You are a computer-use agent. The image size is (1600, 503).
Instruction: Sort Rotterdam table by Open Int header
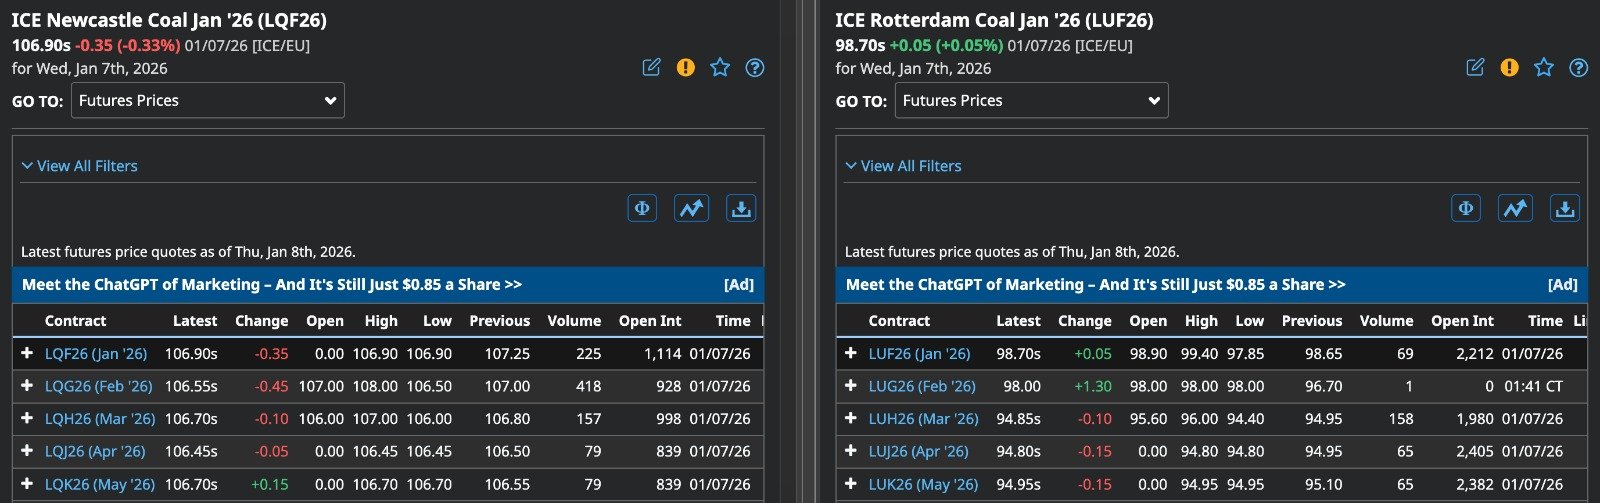point(1462,321)
